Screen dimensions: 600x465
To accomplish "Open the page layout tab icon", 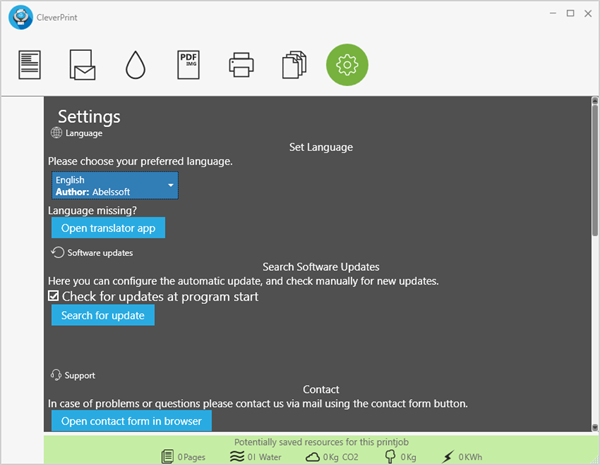I will (x=30, y=65).
